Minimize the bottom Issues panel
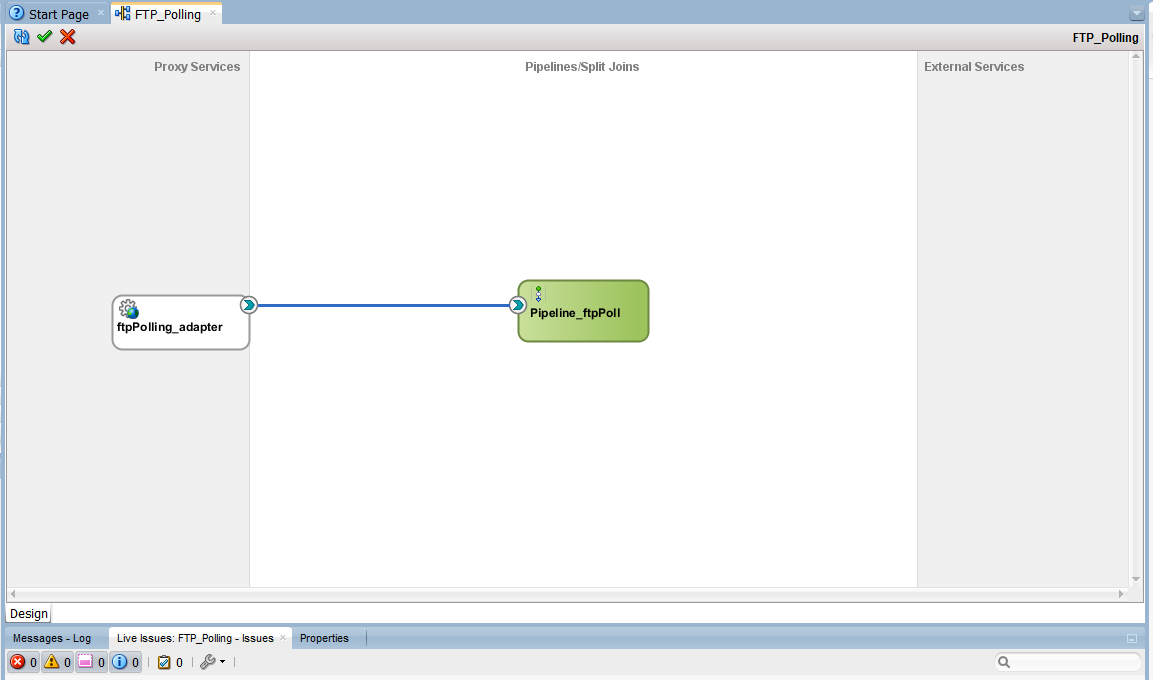1153x680 pixels. click(x=1131, y=638)
